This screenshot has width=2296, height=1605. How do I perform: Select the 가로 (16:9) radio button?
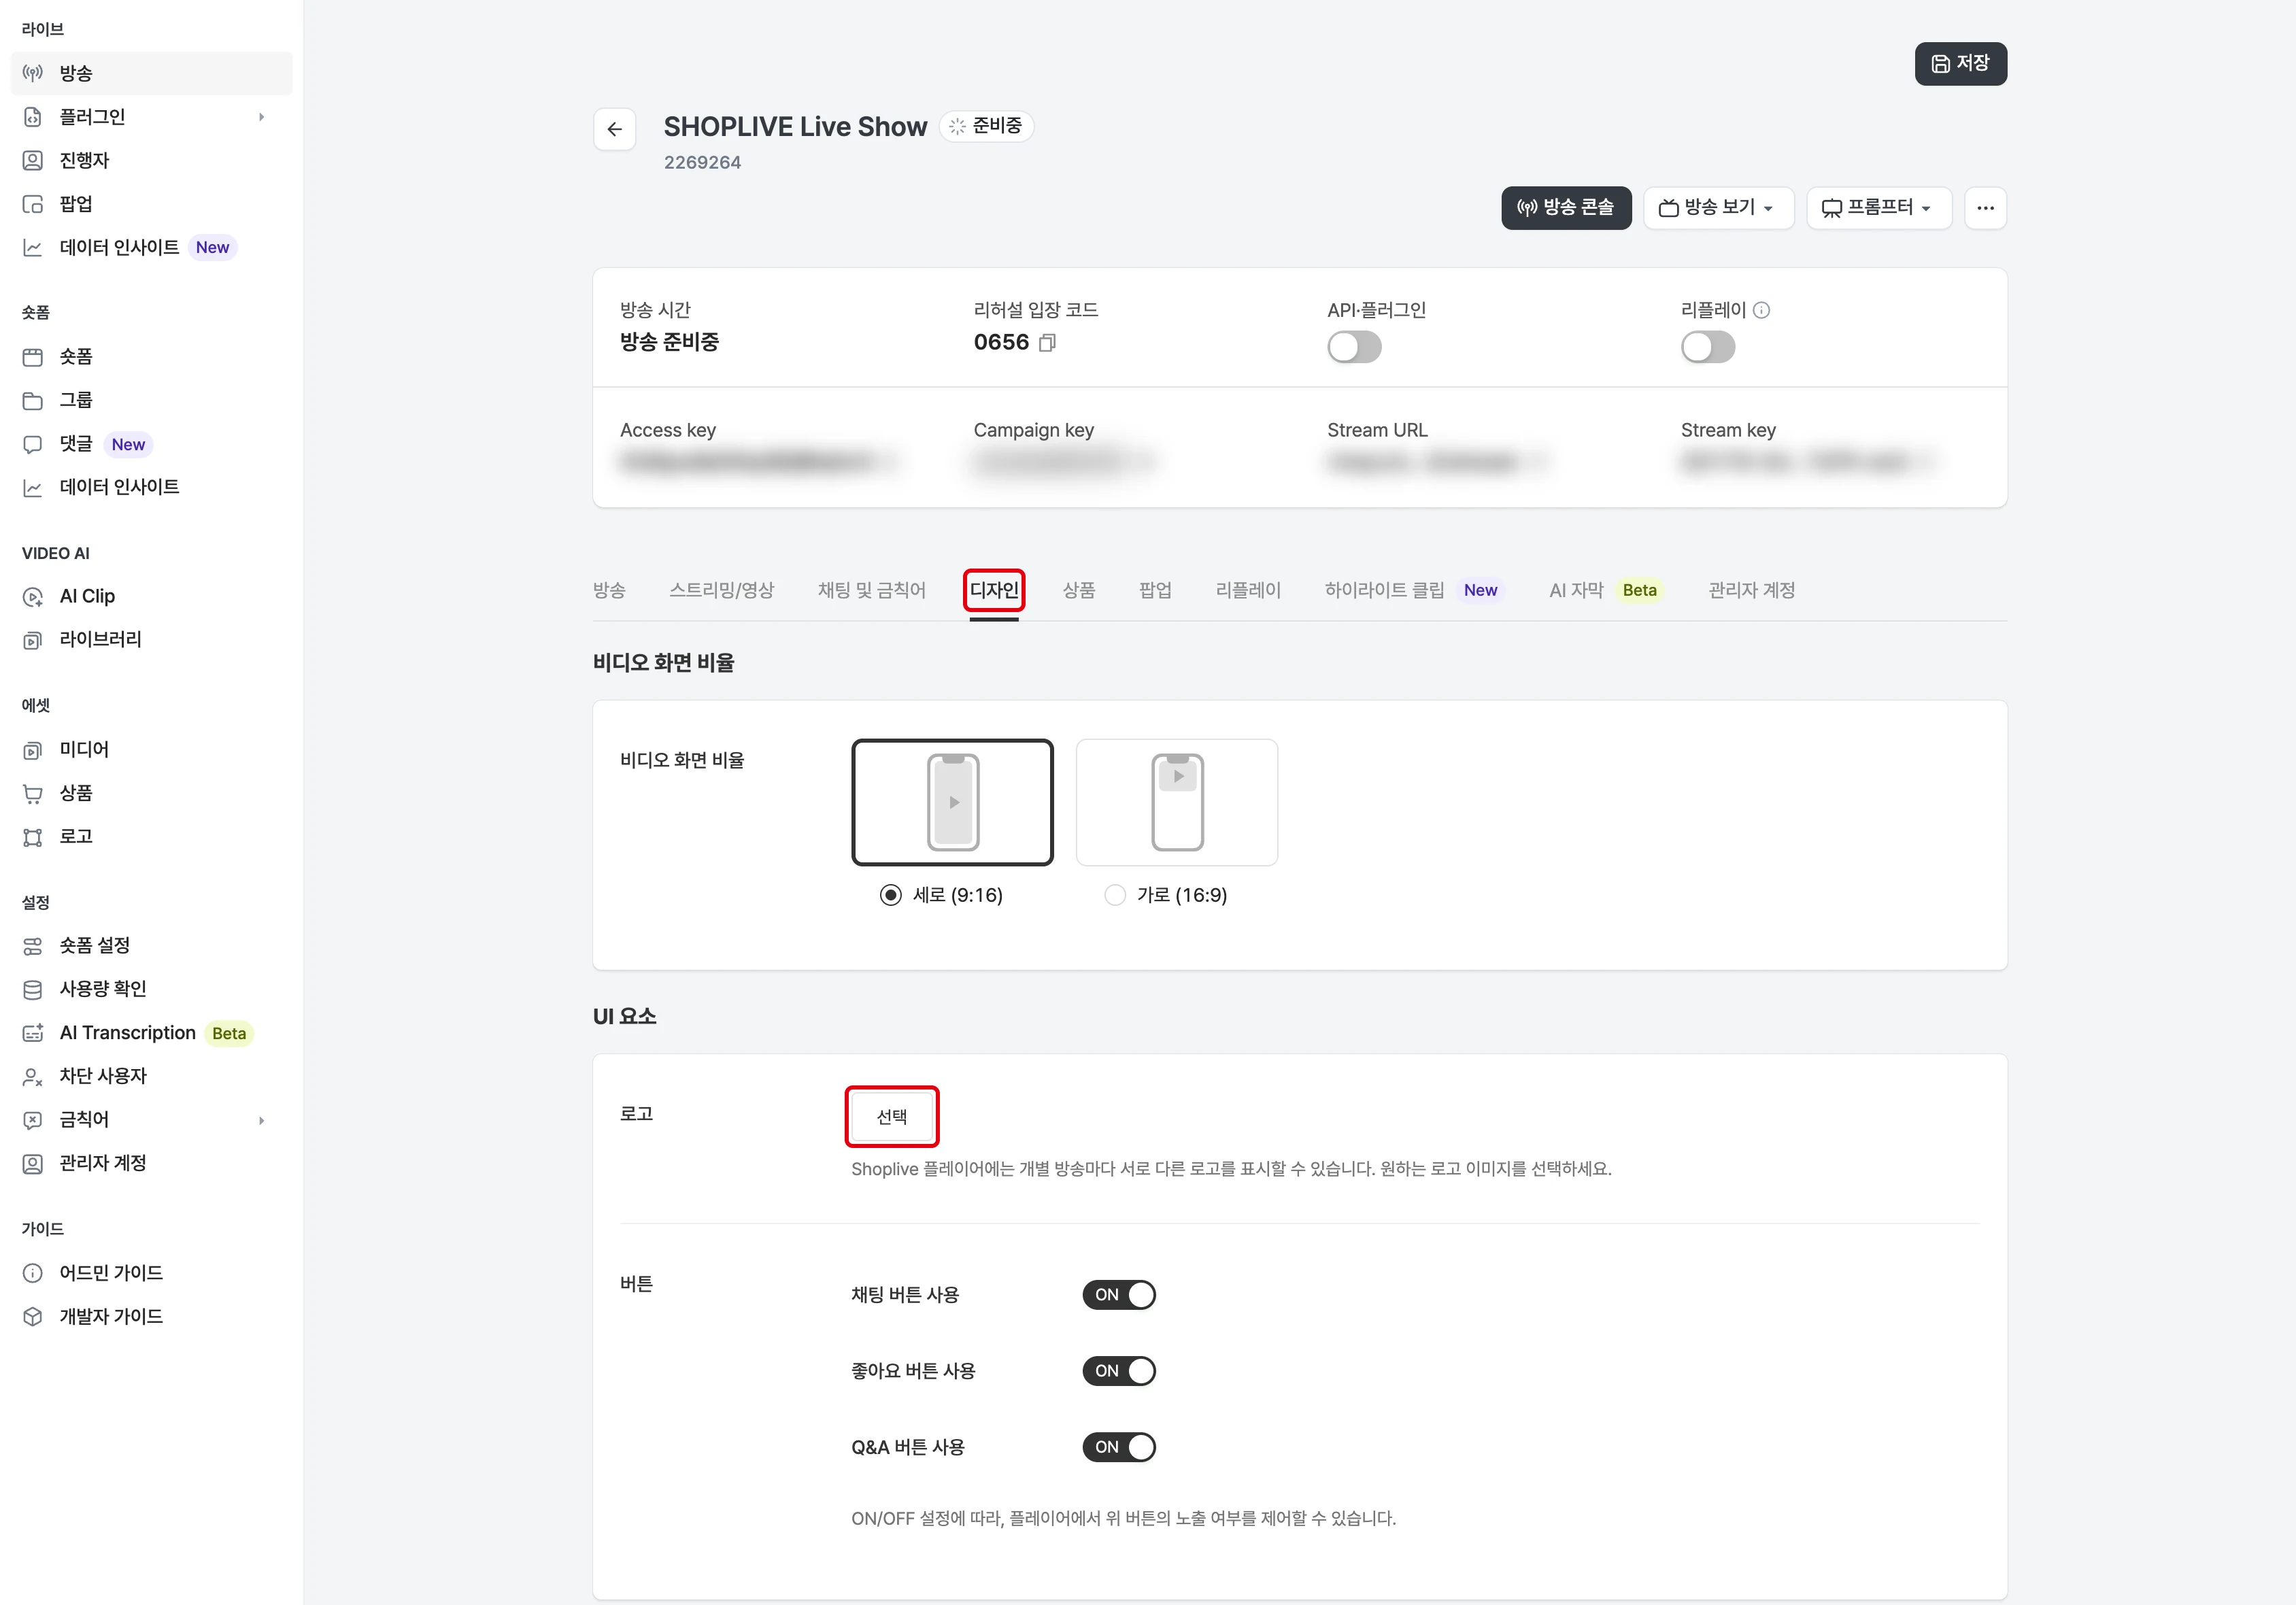[x=1115, y=895]
